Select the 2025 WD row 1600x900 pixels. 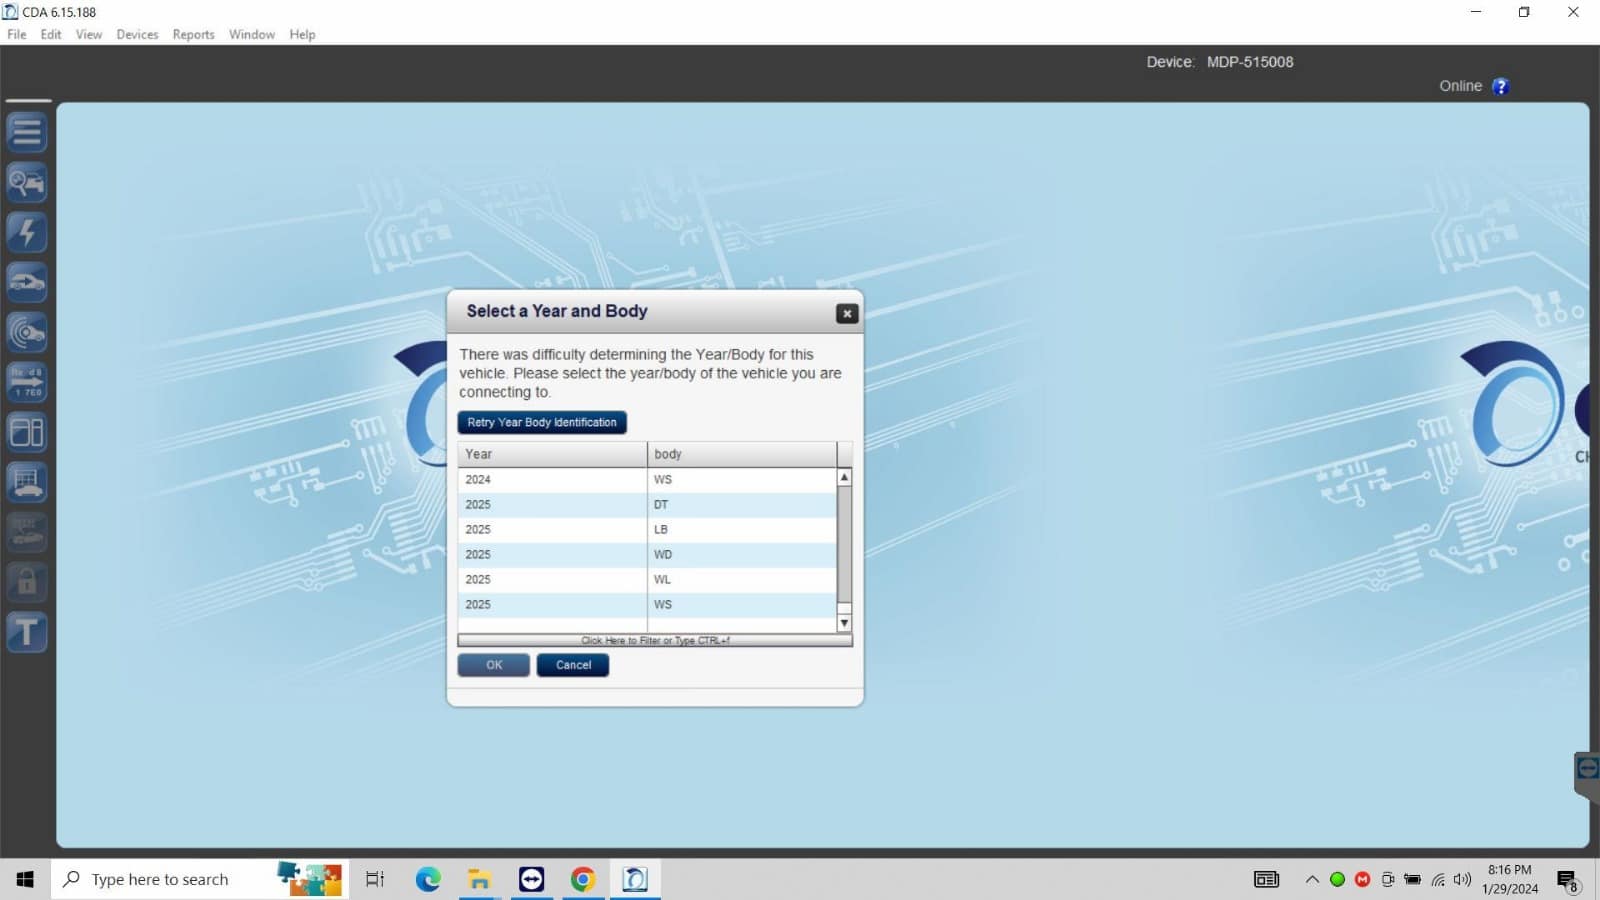point(650,554)
